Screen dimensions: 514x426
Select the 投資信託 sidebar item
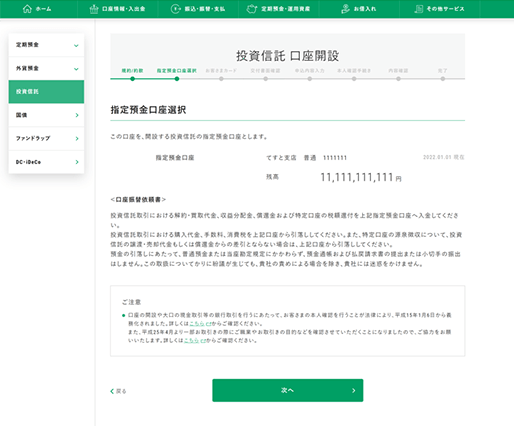click(x=46, y=92)
